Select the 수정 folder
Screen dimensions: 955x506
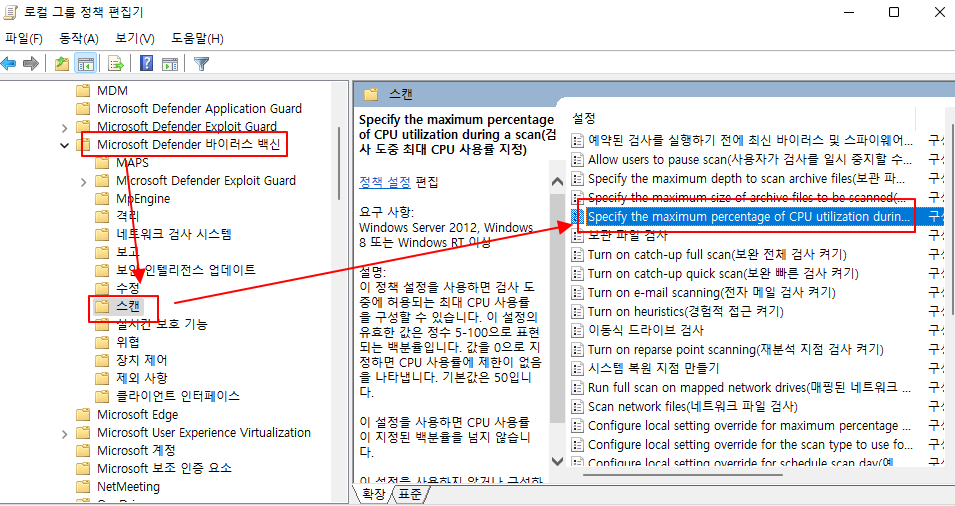click(x=118, y=287)
